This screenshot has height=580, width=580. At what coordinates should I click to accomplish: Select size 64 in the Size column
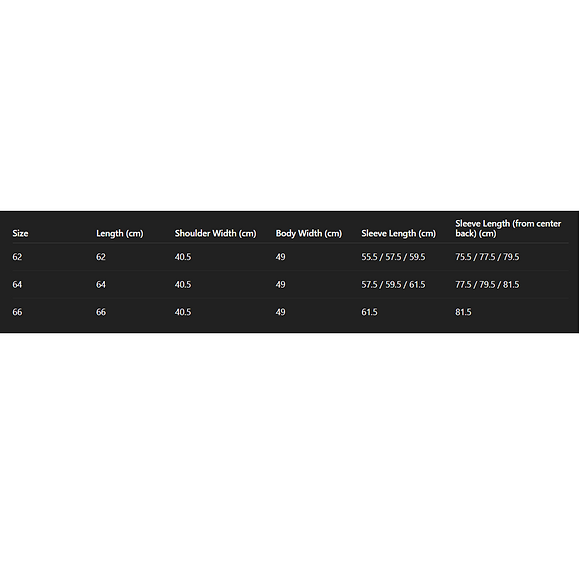pyautogui.click(x=17, y=284)
